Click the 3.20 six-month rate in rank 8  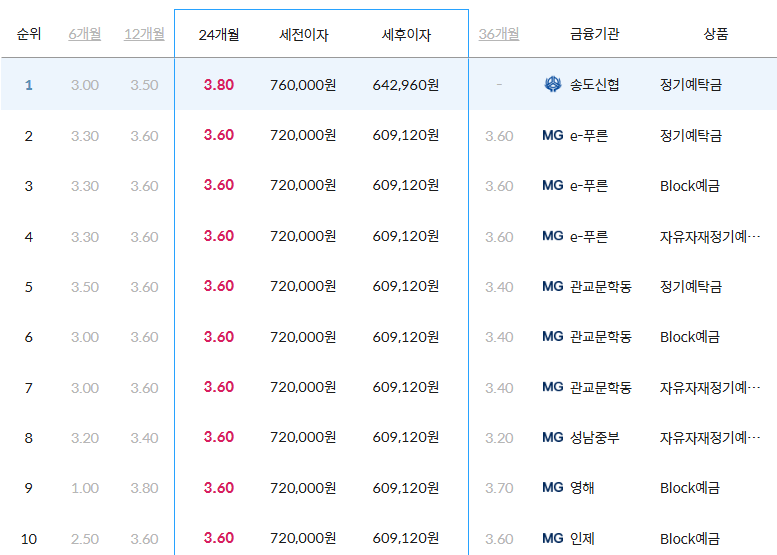85,438
